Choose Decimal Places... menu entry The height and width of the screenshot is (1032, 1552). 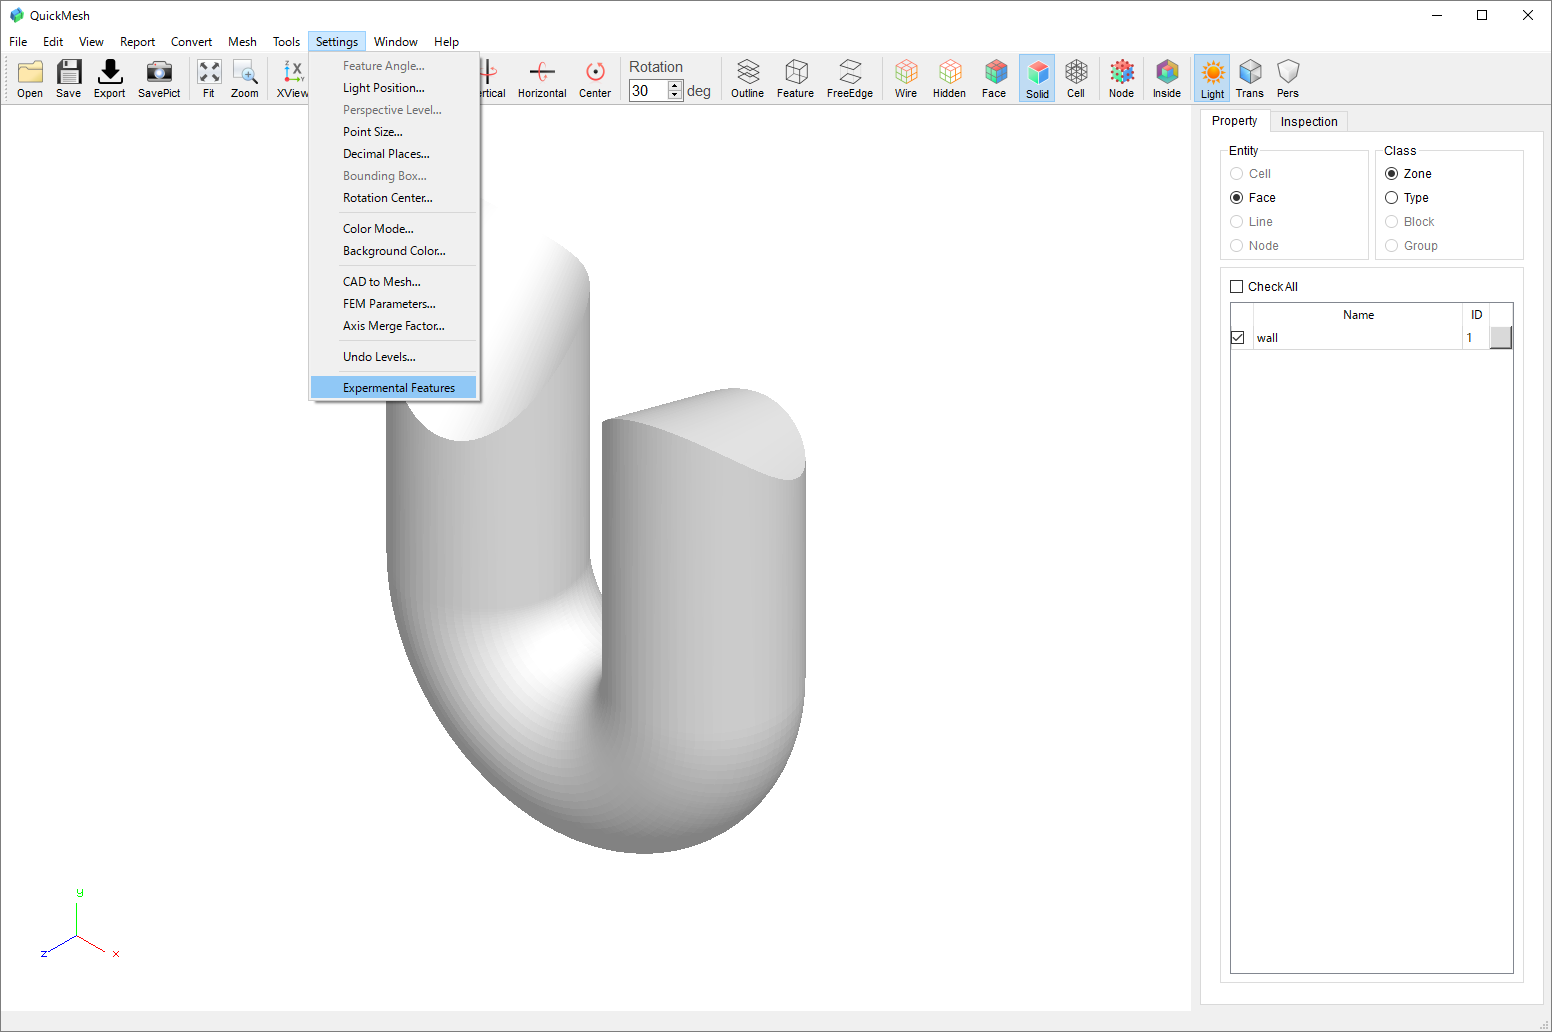coord(394,154)
